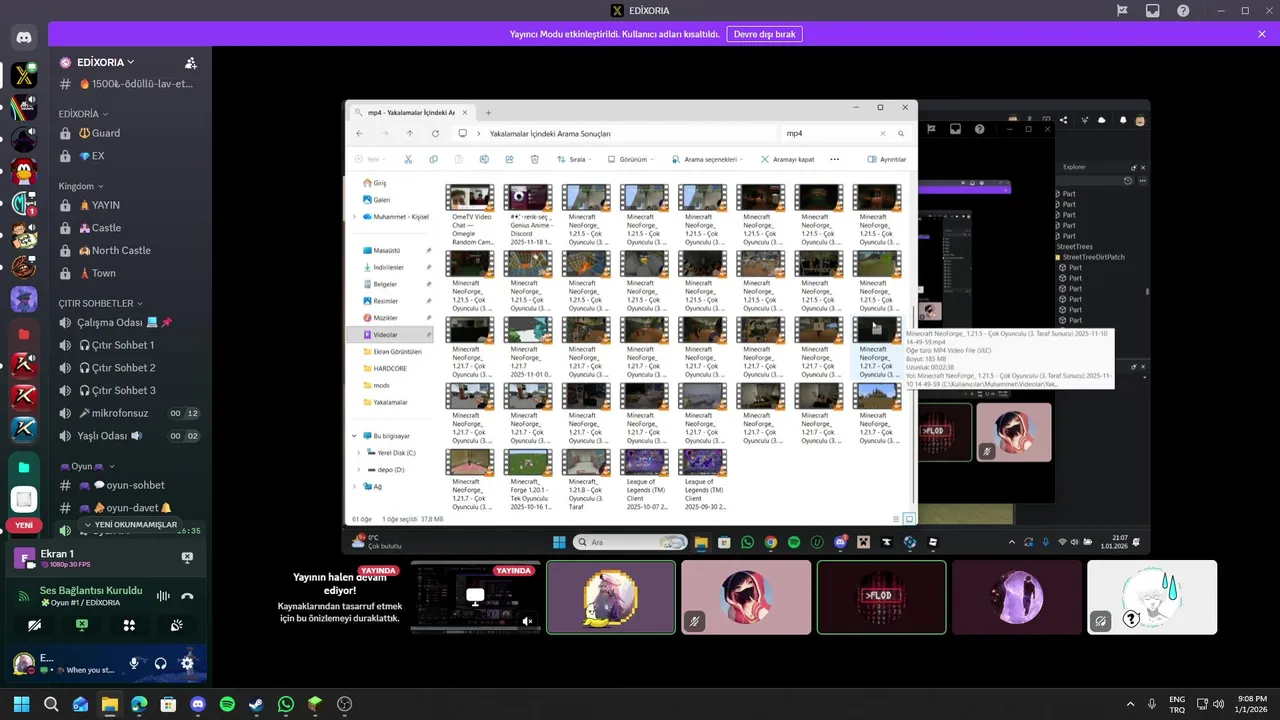Open the soundboard icon
The image size is (1280, 720).
pos(177,625)
